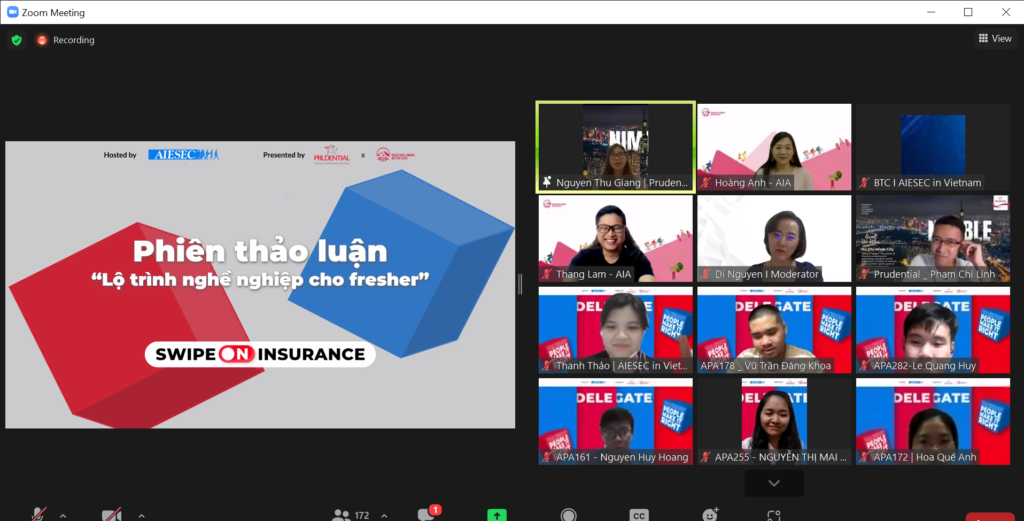Open the Reactions smiley icon

tap(710, 514)
